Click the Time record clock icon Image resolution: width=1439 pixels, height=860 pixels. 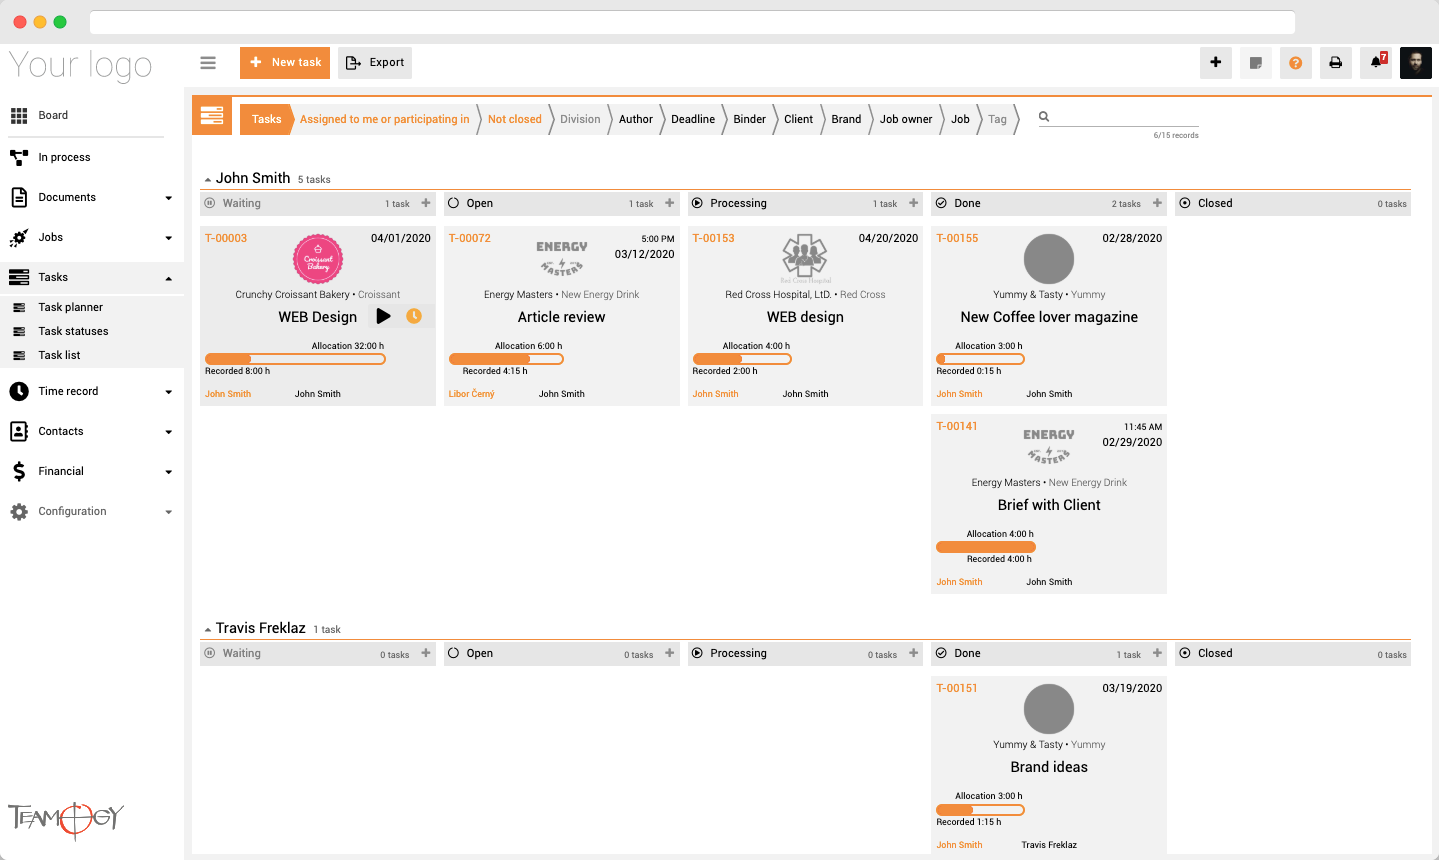coord(19,391)
